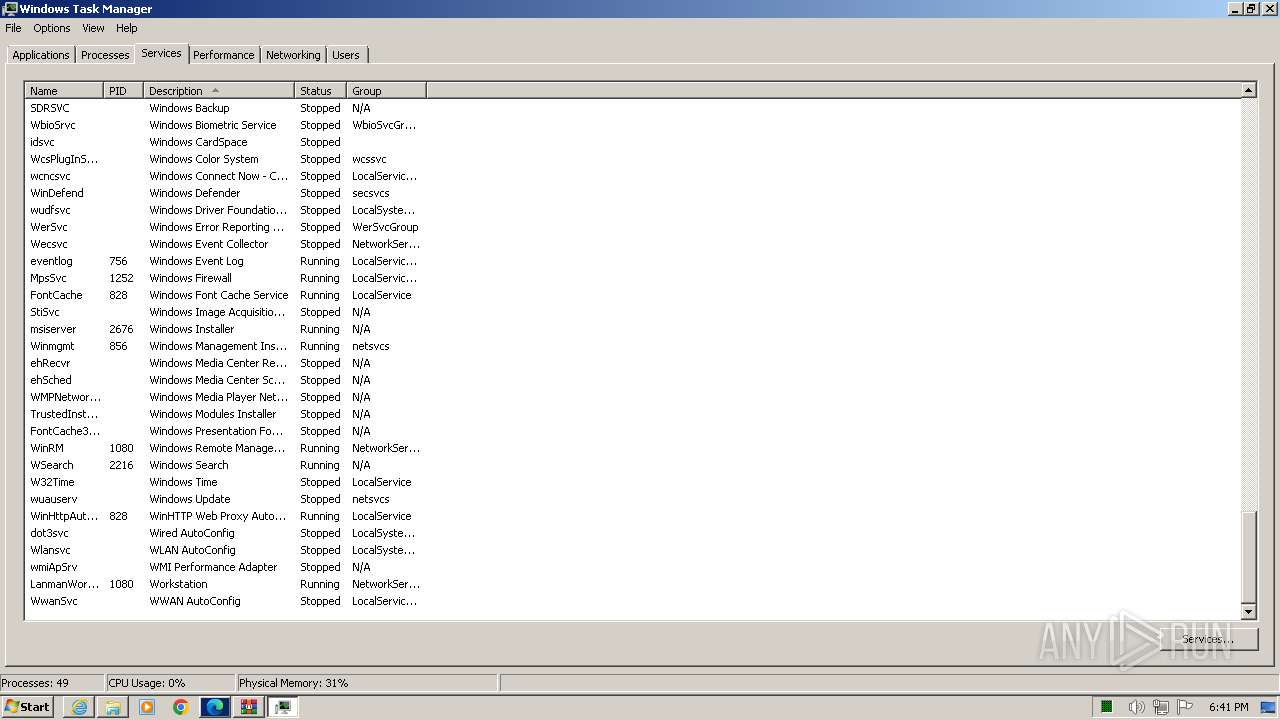This screenshot has width=1280, height=720.
Task: Select the Wlansvc WLAN AutoConfig row
Action: 226,550
